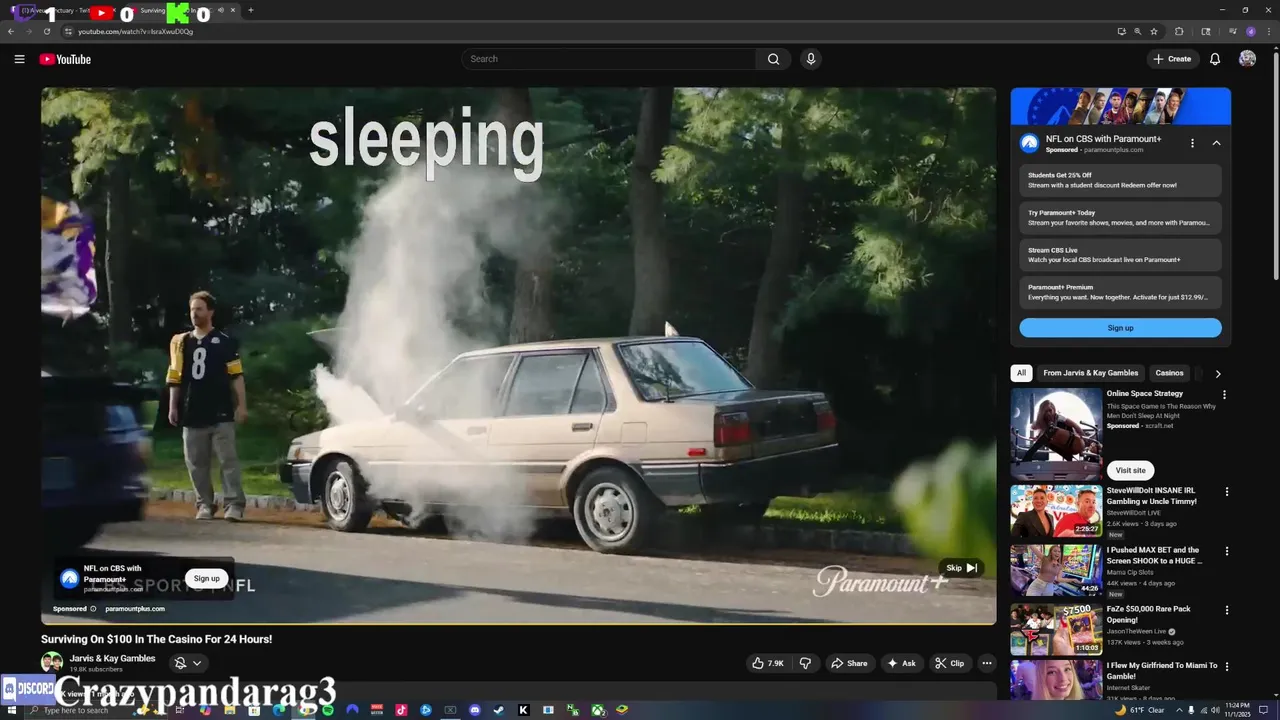Create a Clip of the video
1280x720 pixels.
coord(950,663)
